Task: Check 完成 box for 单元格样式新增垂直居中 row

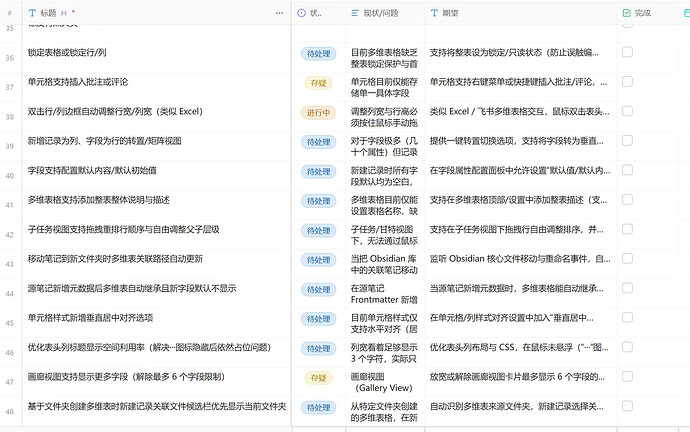Action: (628, 318)
